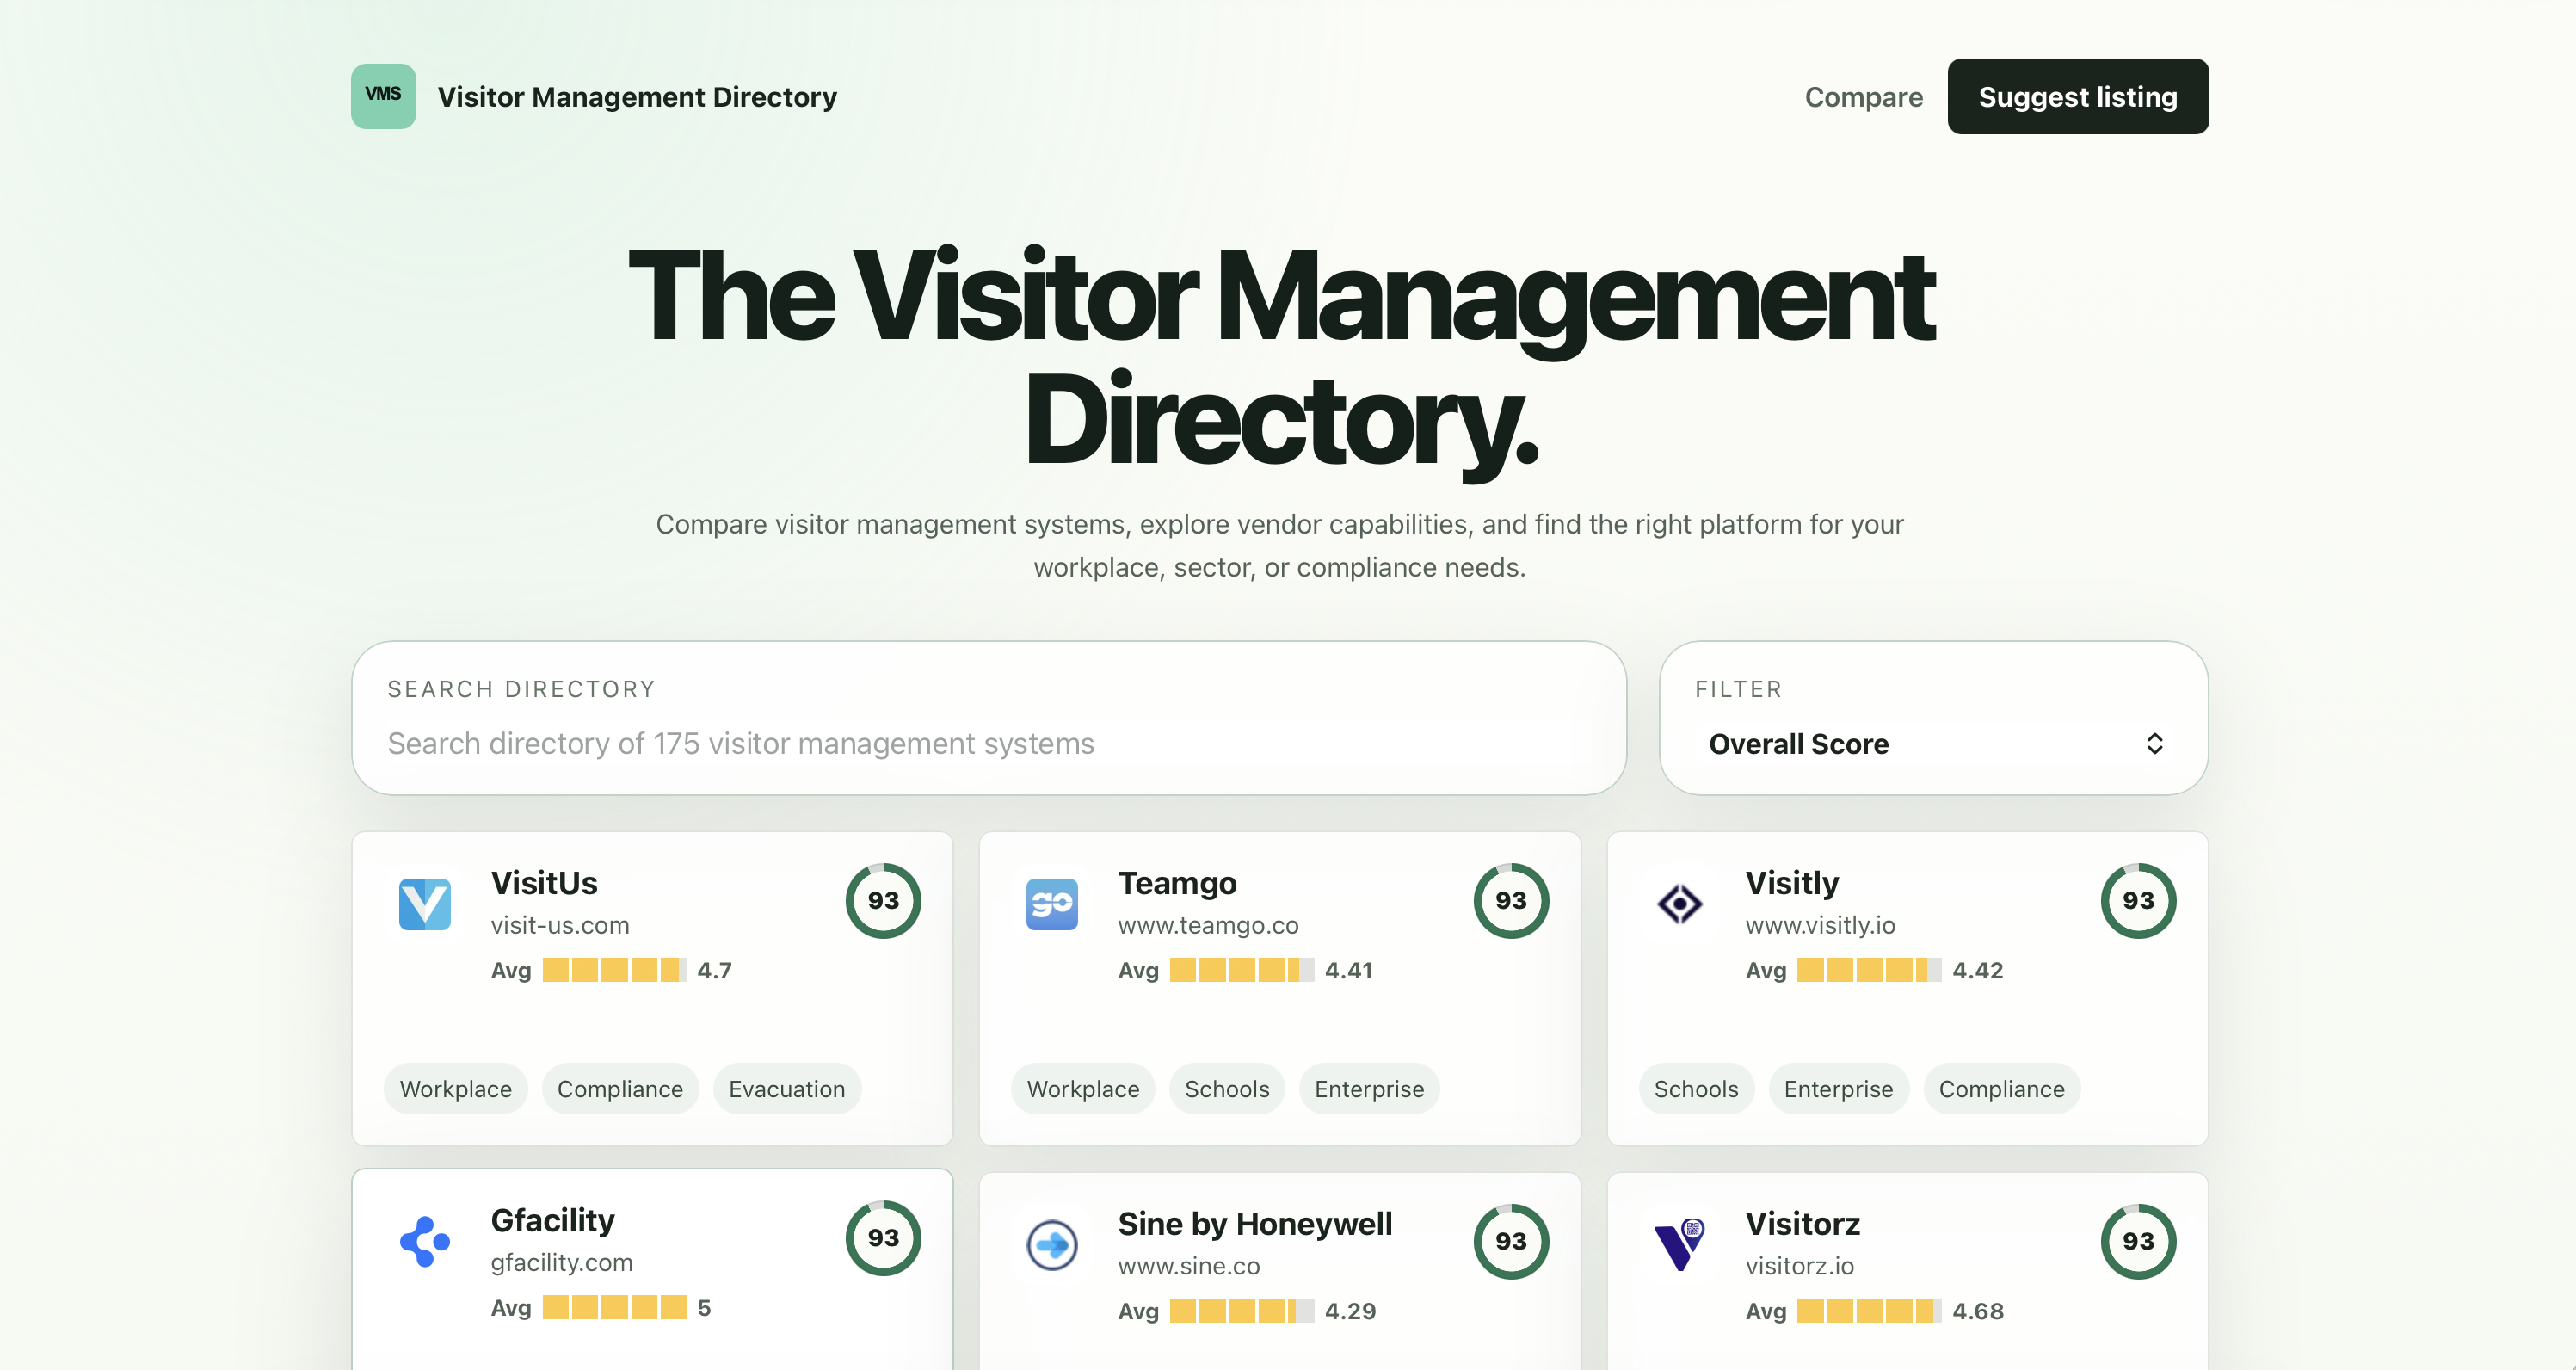Select VisitUs Compliance tag
The image size is (2576, 1370).
click(x=620, y=1089)
